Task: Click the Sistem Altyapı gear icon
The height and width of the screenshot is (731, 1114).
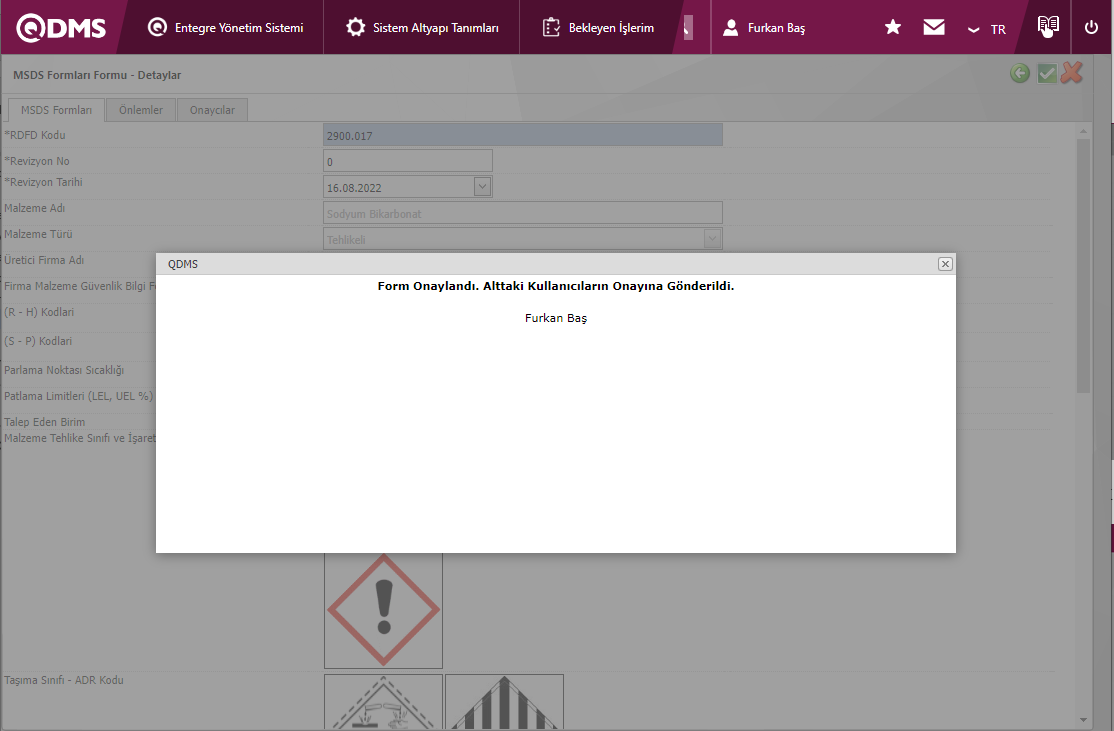Action: pyautogui.click(x=355, y=28)
